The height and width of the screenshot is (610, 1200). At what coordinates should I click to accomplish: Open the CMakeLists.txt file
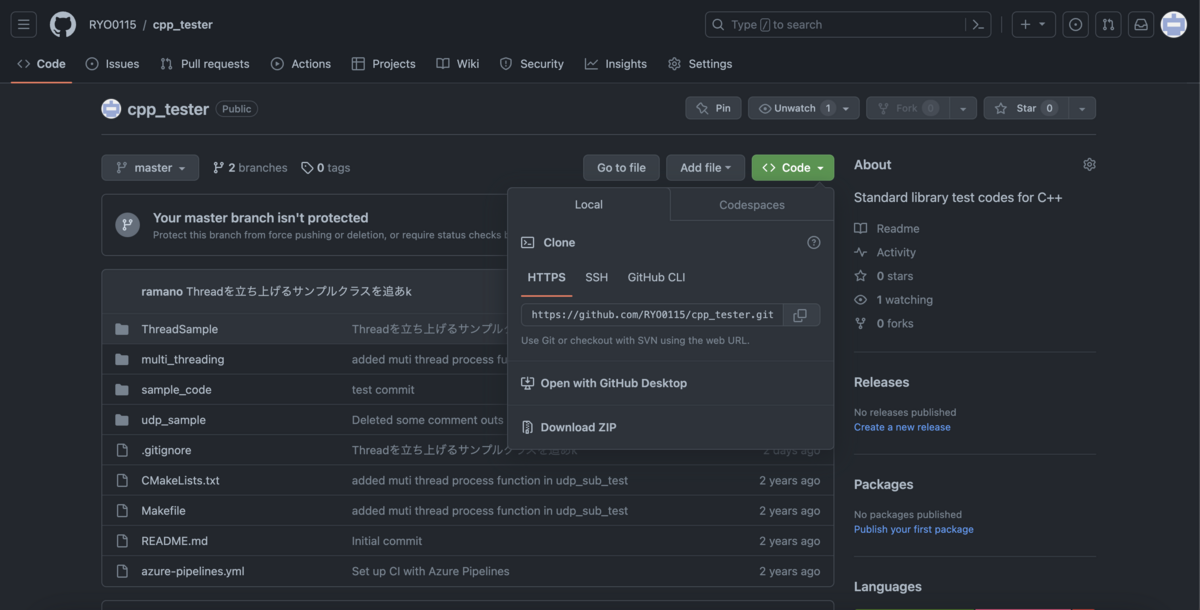181,480
